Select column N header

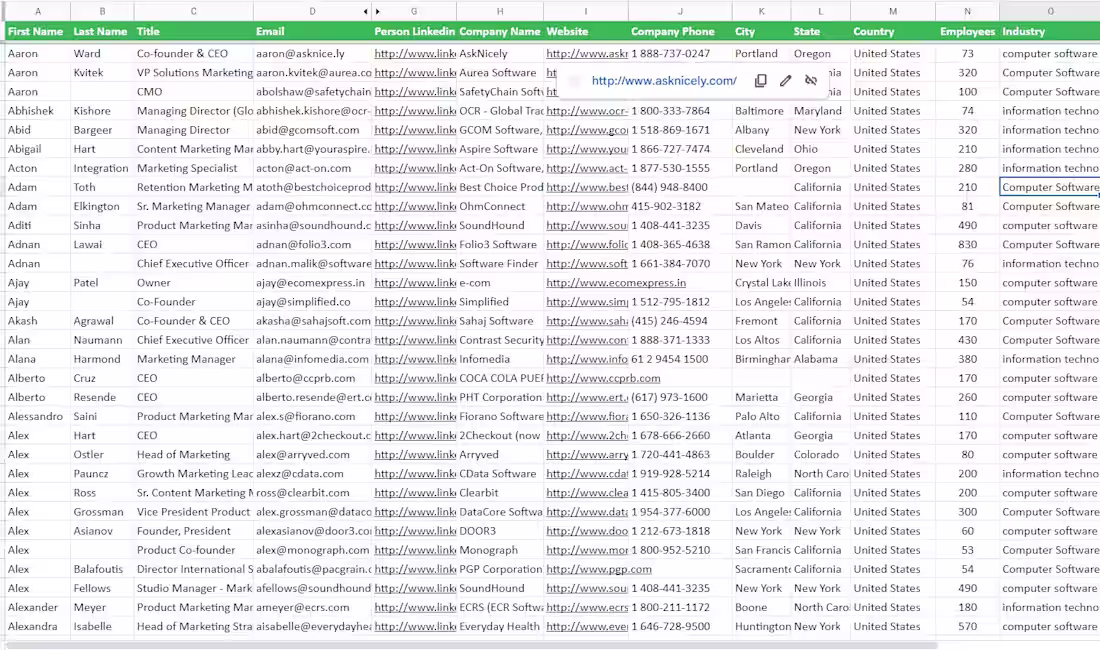pyautogui.click(x=967, y=11)
